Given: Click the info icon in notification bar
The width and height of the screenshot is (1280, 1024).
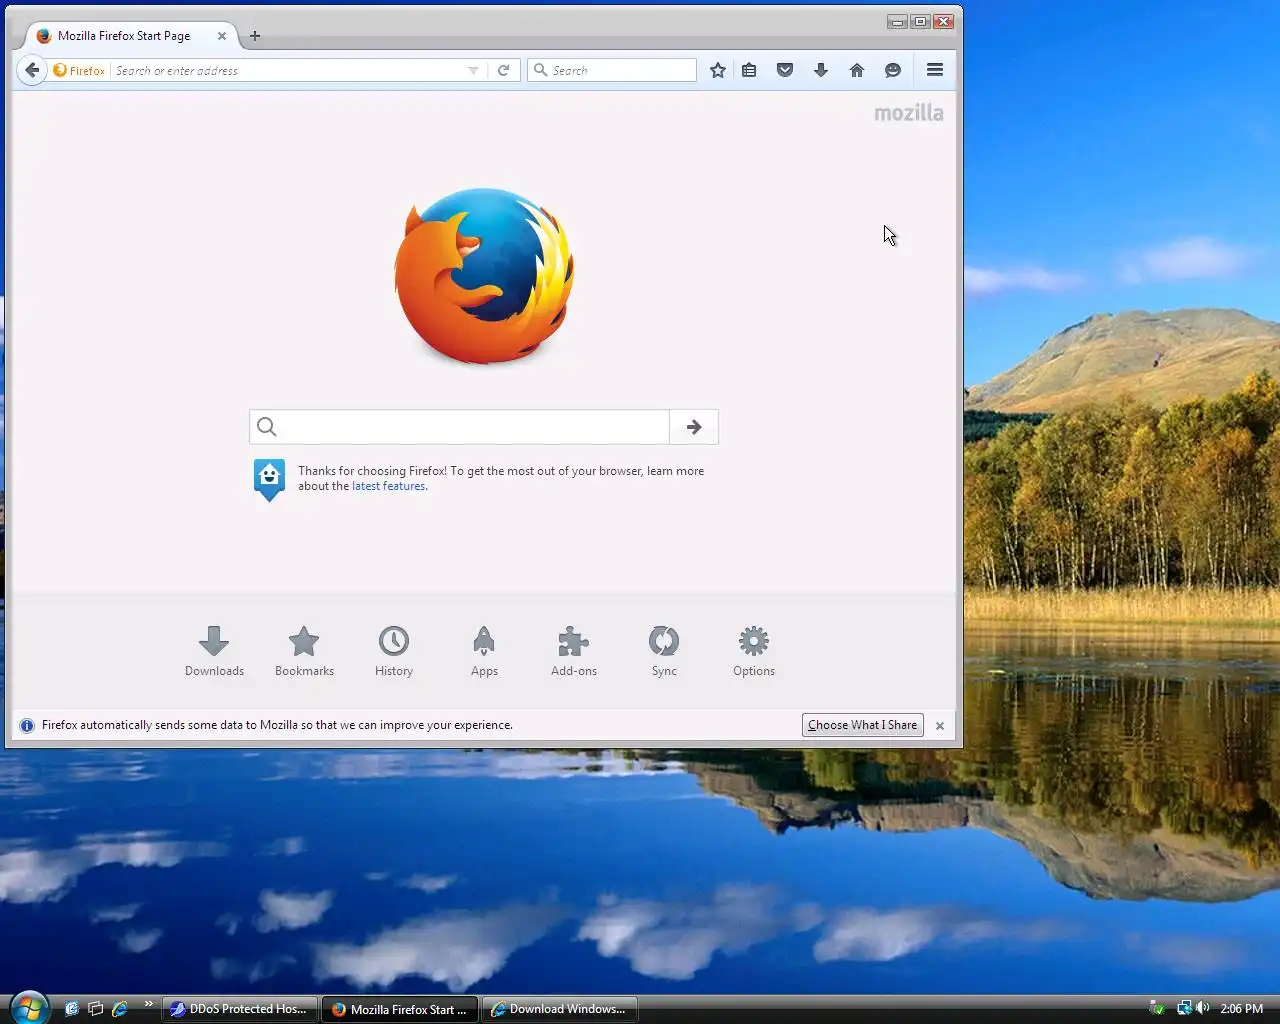Looking at the screenshot, I should point(27,726).
